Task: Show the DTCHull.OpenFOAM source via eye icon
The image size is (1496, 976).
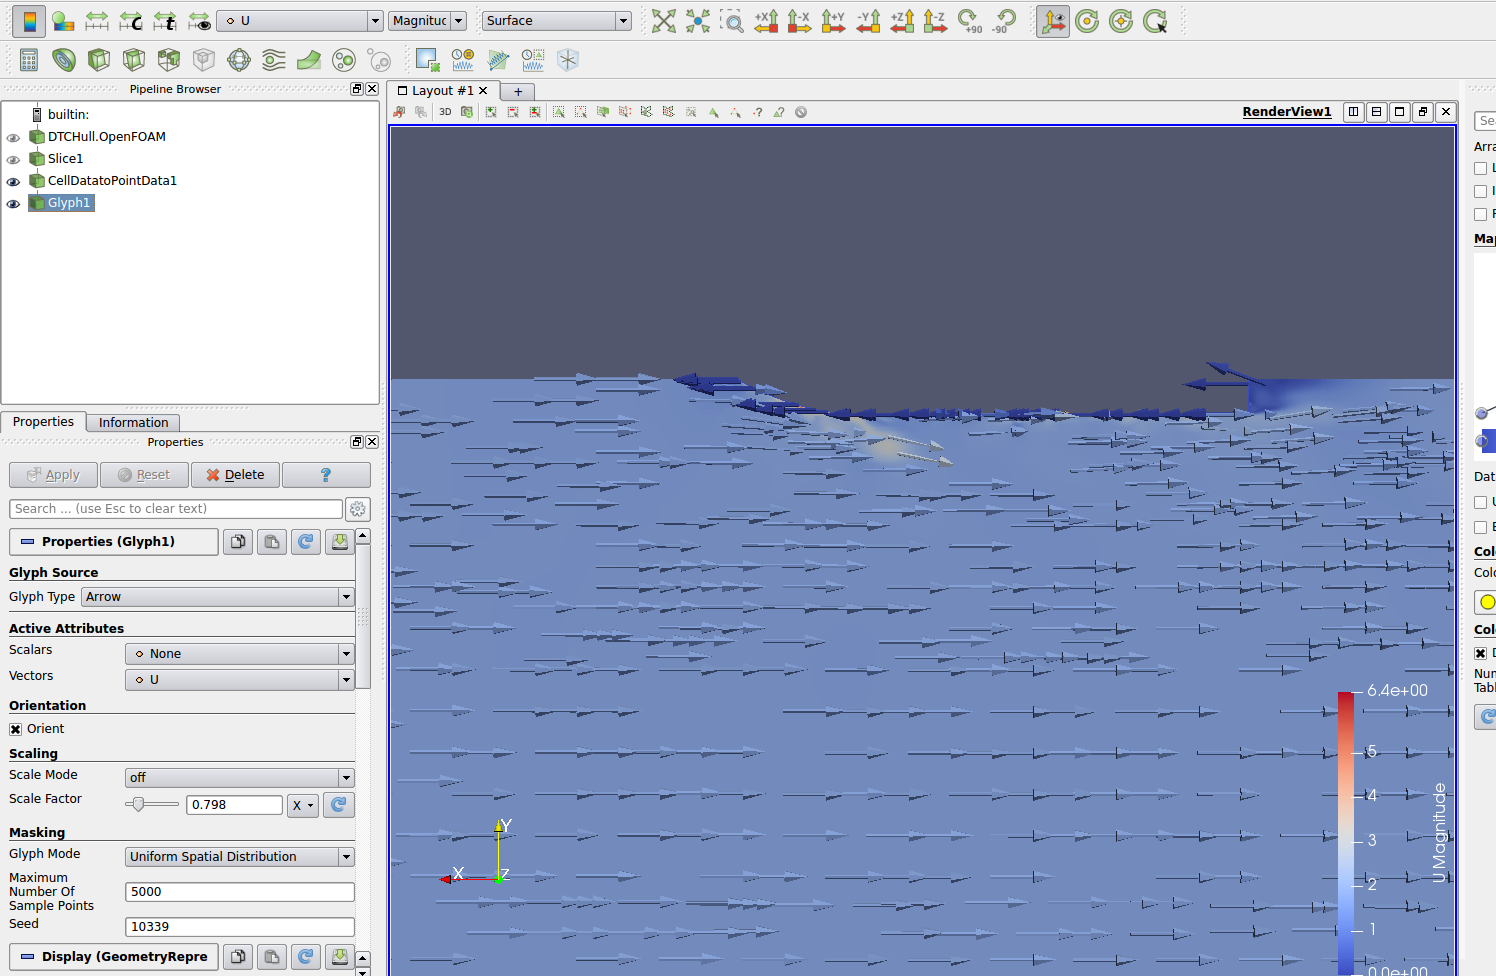Action: 13,138
